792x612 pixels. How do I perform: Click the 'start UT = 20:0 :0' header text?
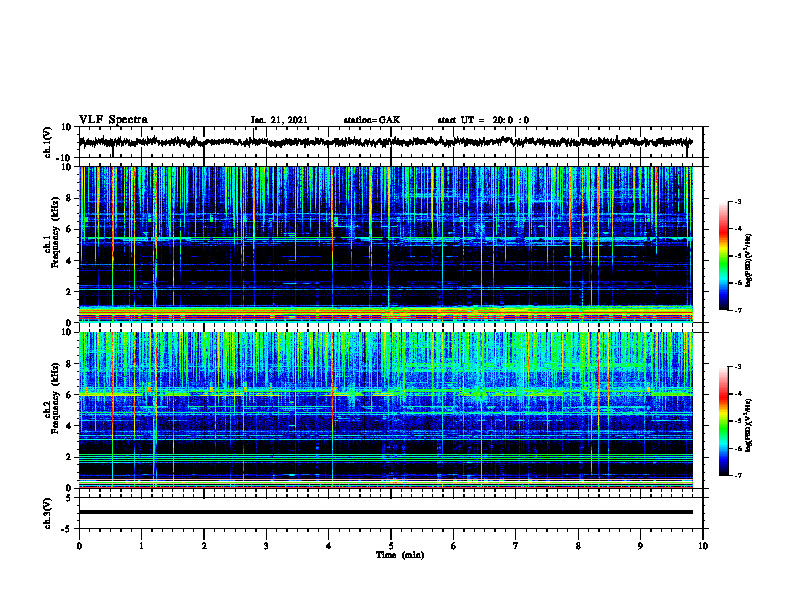483,120
